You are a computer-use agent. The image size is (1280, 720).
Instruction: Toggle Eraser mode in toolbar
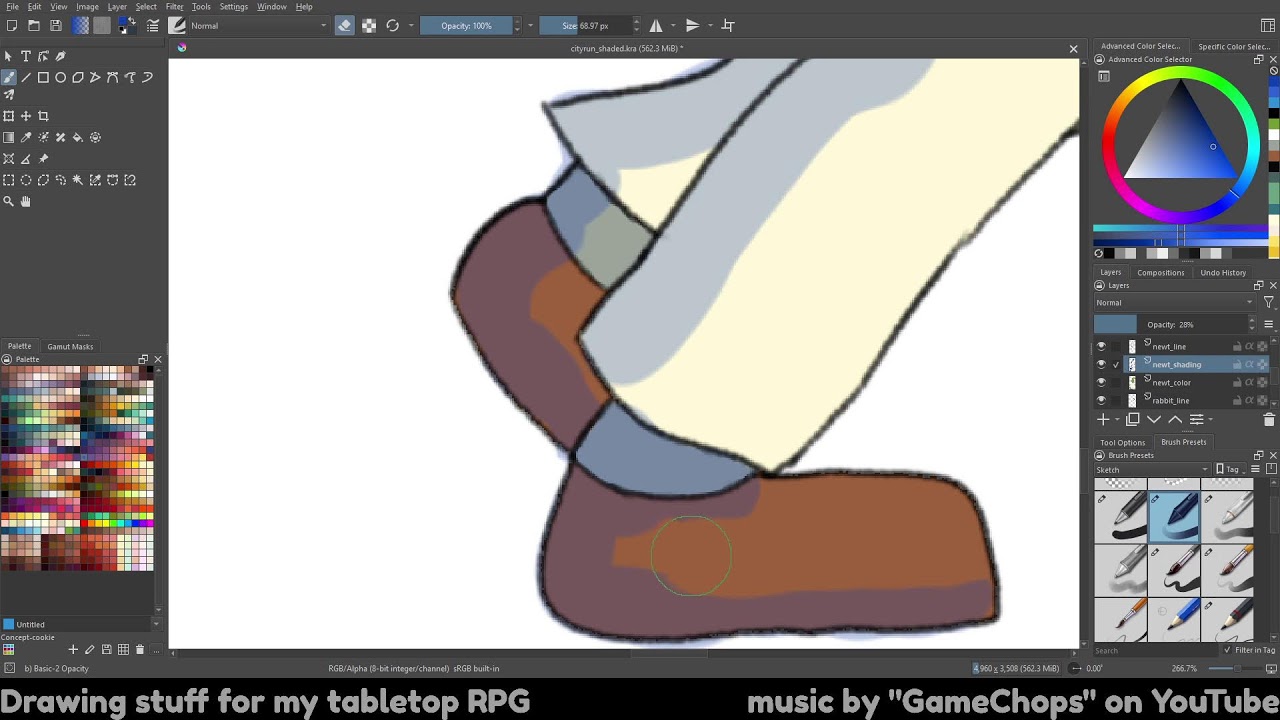point(345,25)
